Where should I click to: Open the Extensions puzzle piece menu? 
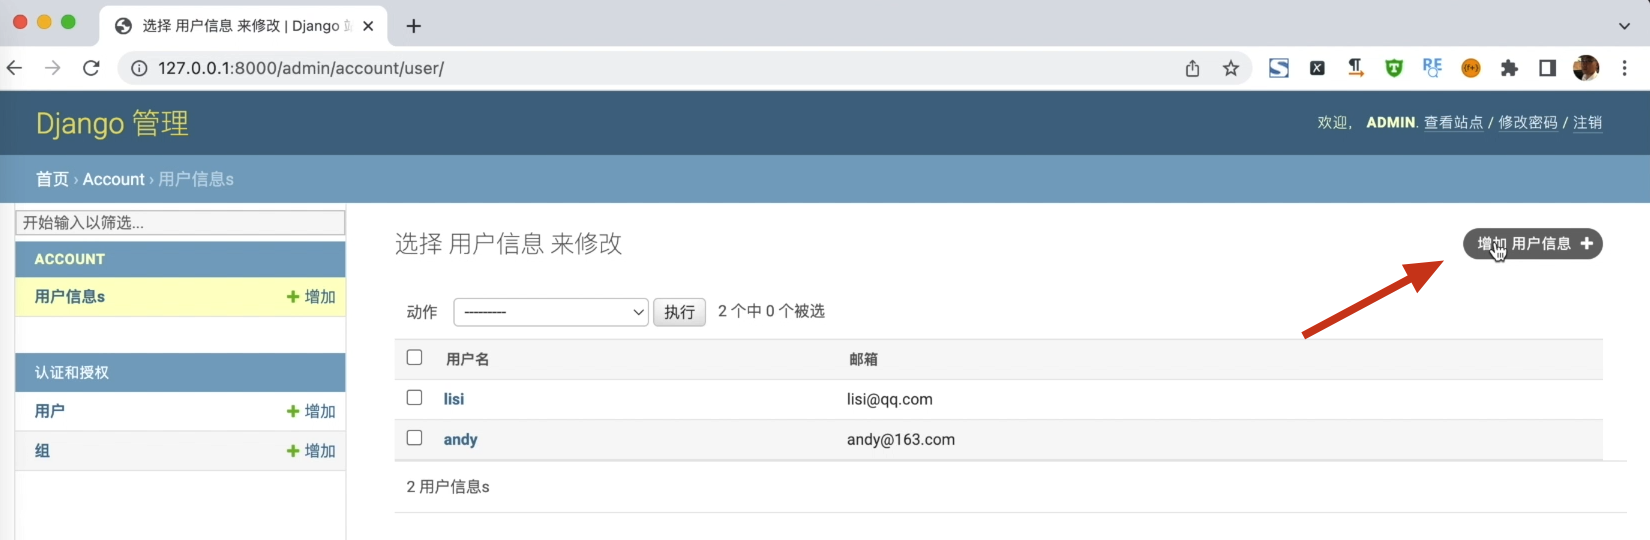click(x=1509, y=68)
